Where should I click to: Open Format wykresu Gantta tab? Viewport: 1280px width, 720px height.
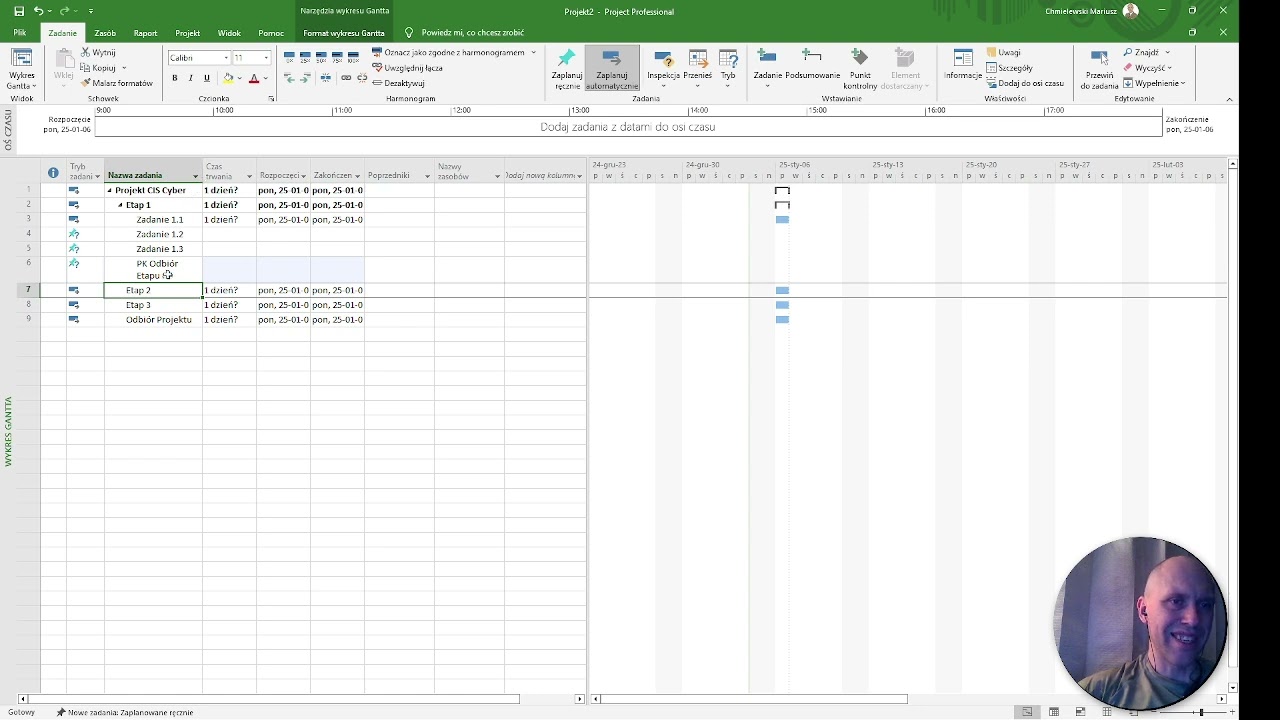(344, 33)
